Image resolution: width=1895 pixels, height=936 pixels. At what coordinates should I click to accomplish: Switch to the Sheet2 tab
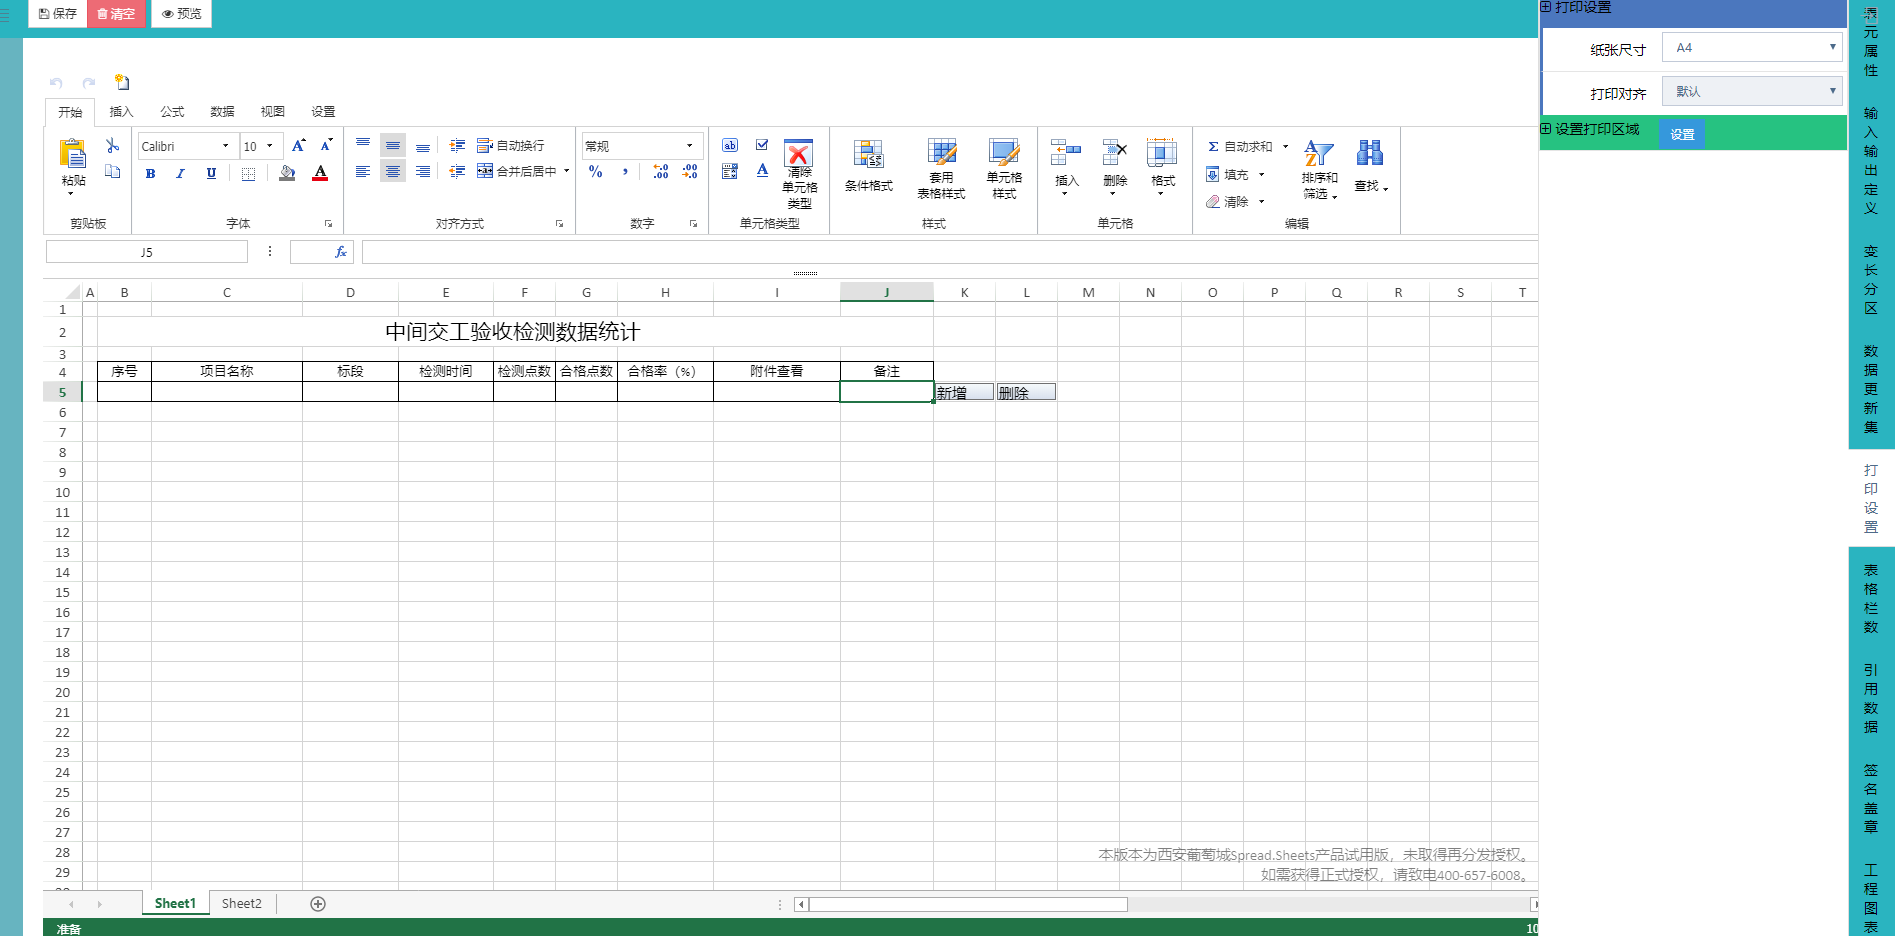[x=241, y=904]
